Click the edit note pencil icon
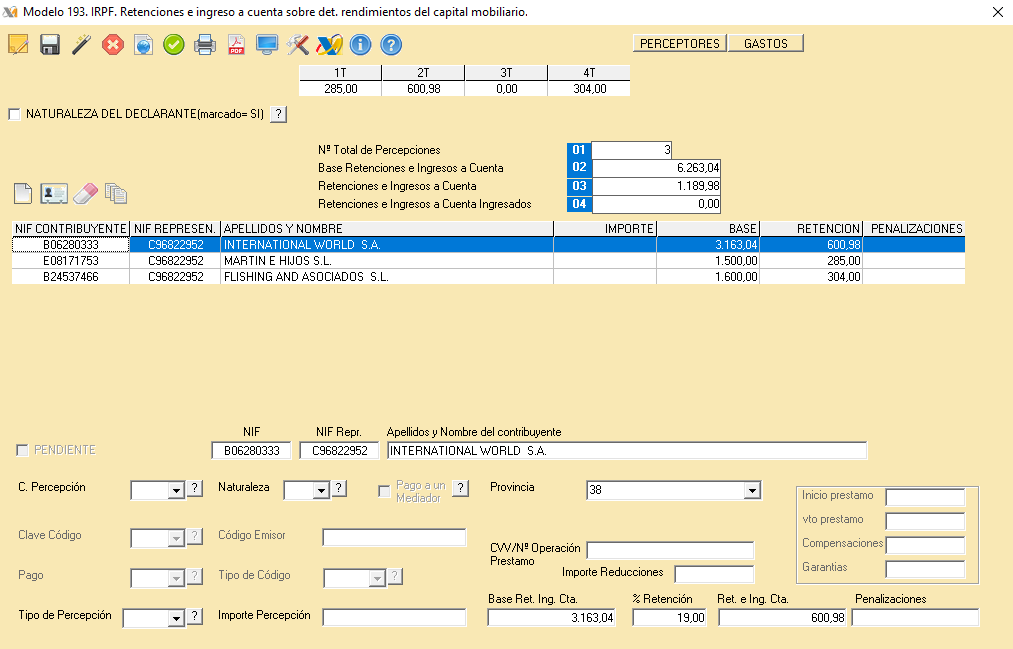Viewport: 1013px width, 649px height. [x=18, y=45]
